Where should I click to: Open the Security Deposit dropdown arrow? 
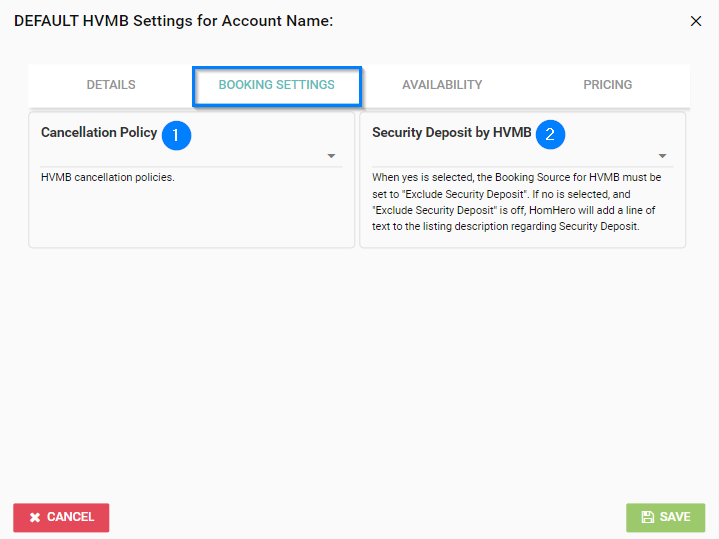point(662,156)
